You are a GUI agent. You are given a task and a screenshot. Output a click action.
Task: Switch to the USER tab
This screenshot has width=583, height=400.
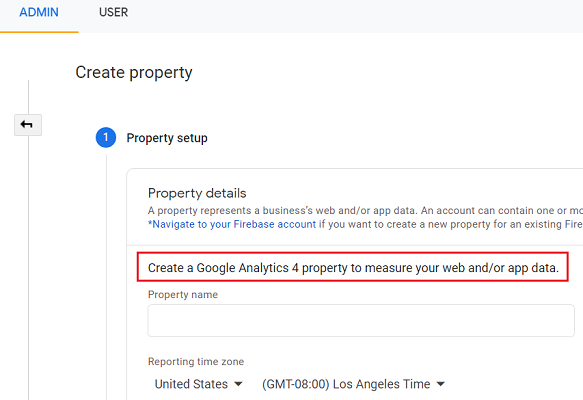[113, 12]
